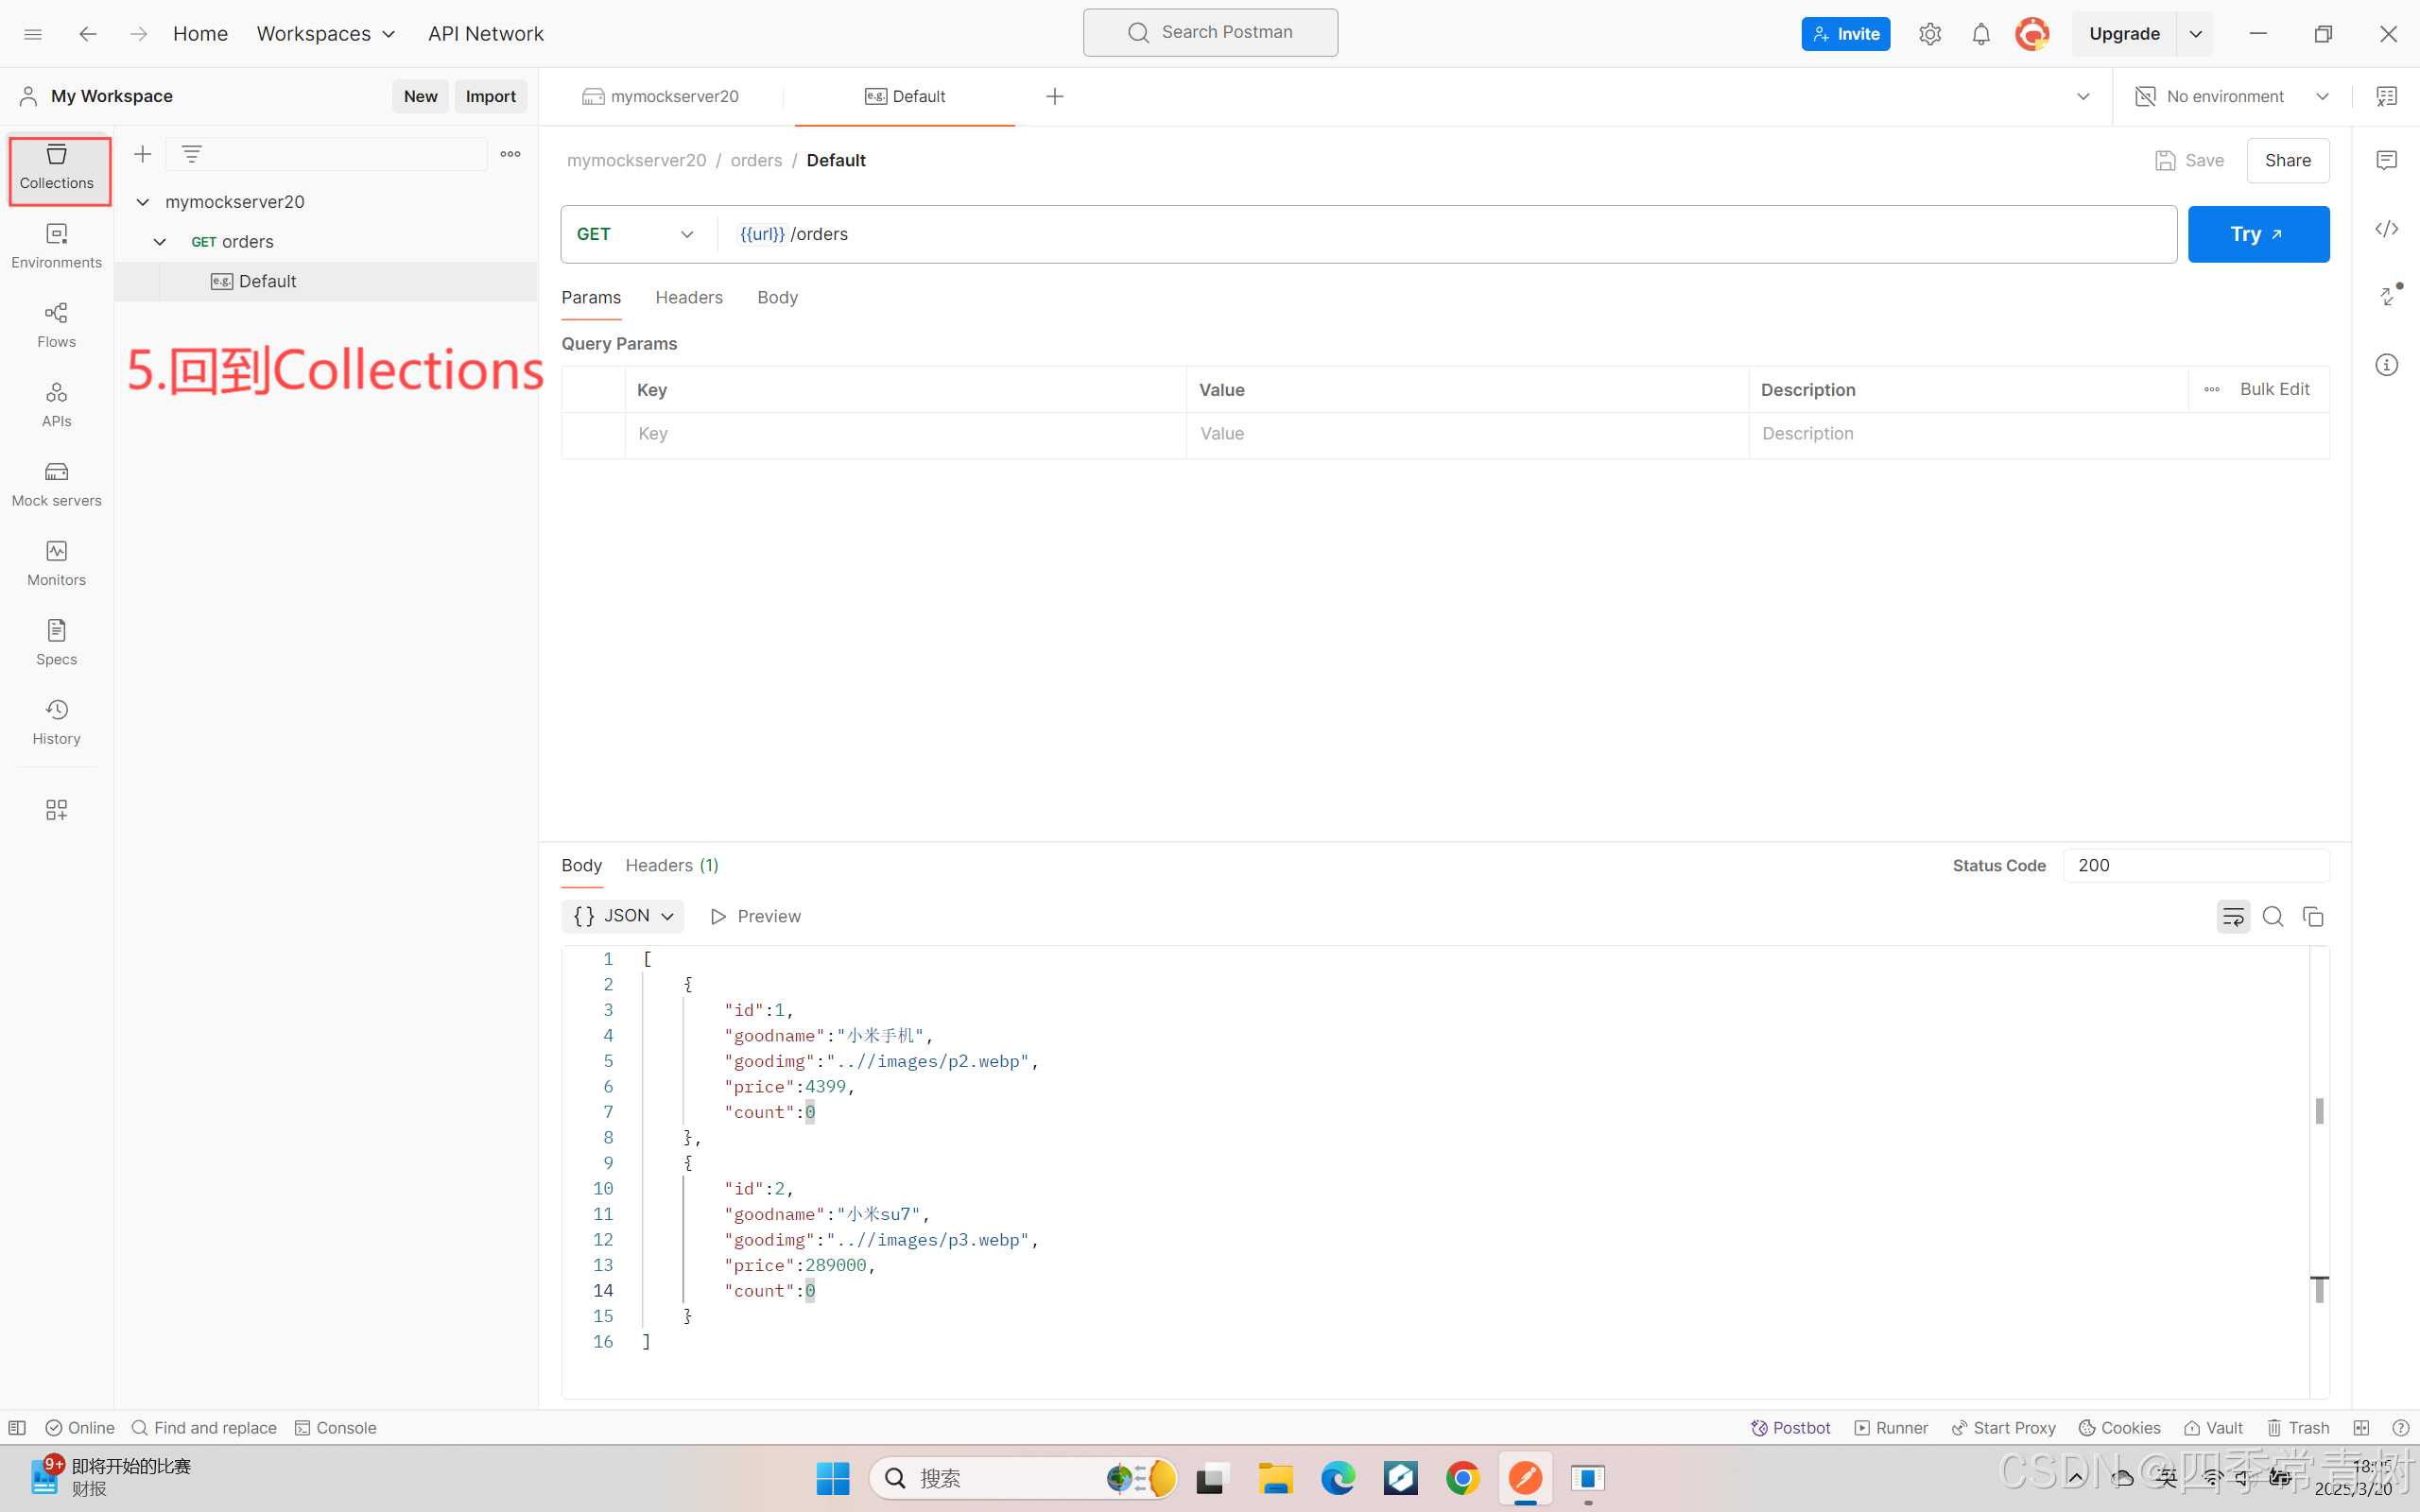Open the code snippet panel icon
2420x1512 pixels.
(x=2387, y=228)
